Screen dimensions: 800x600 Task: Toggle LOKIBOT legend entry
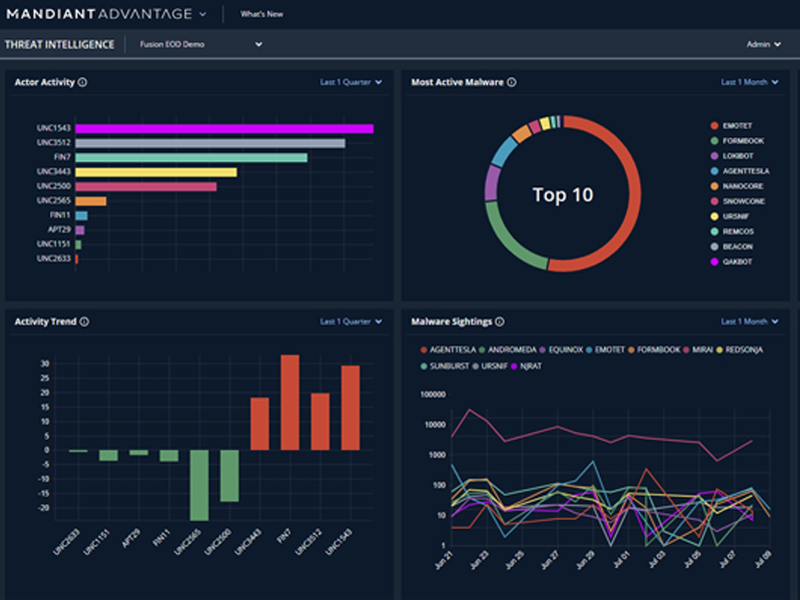(x=732, y=156)
